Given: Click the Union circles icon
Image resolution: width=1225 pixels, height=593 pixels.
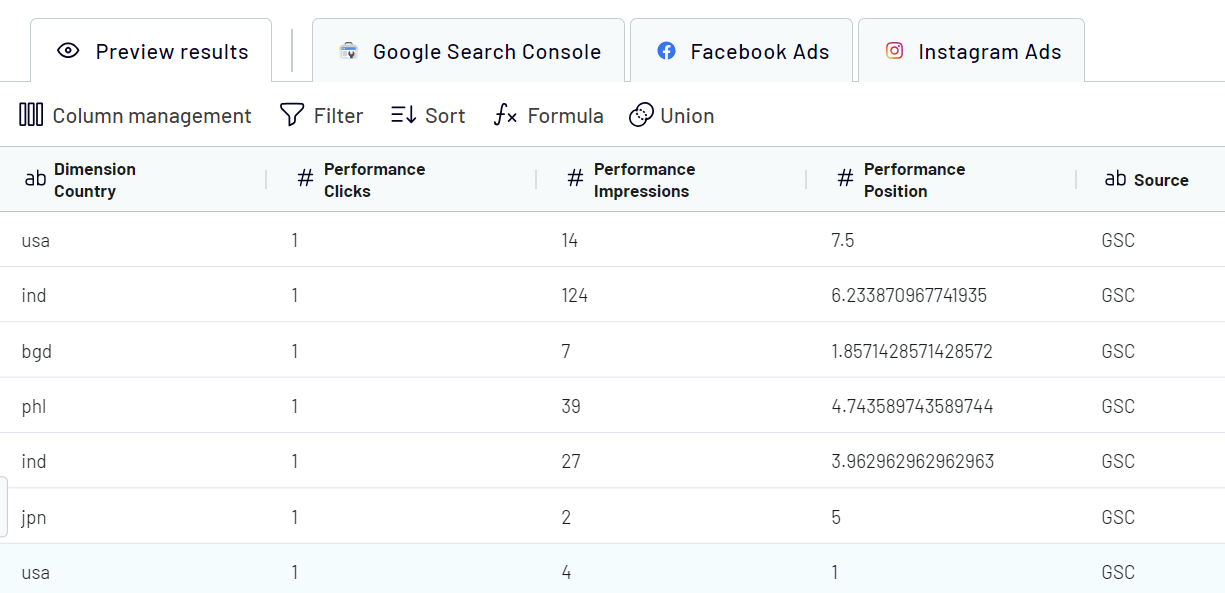Looking at the screenshot, I should pyautogui.click(x=641, y=115).
